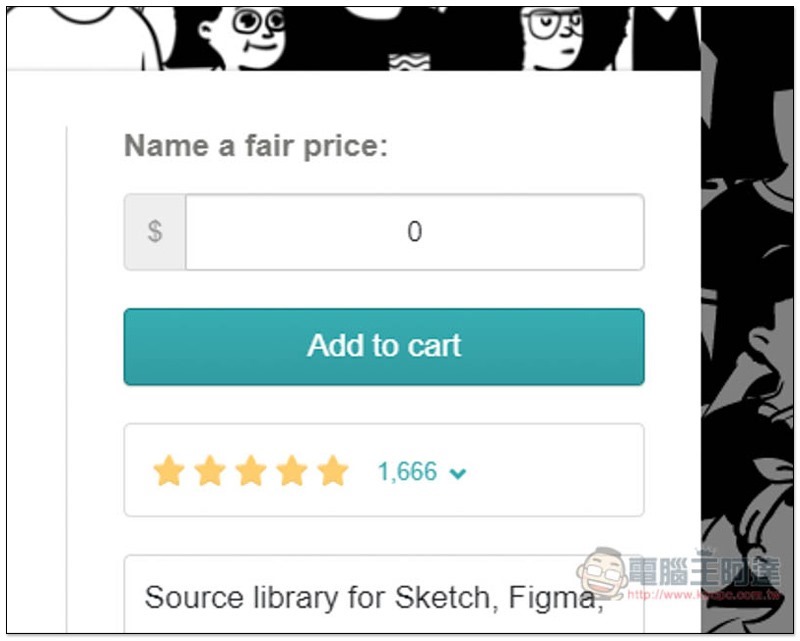Viewport: 800px width, 641px height.
Task: Click the first rating star
Action: [x=169, y=471]
